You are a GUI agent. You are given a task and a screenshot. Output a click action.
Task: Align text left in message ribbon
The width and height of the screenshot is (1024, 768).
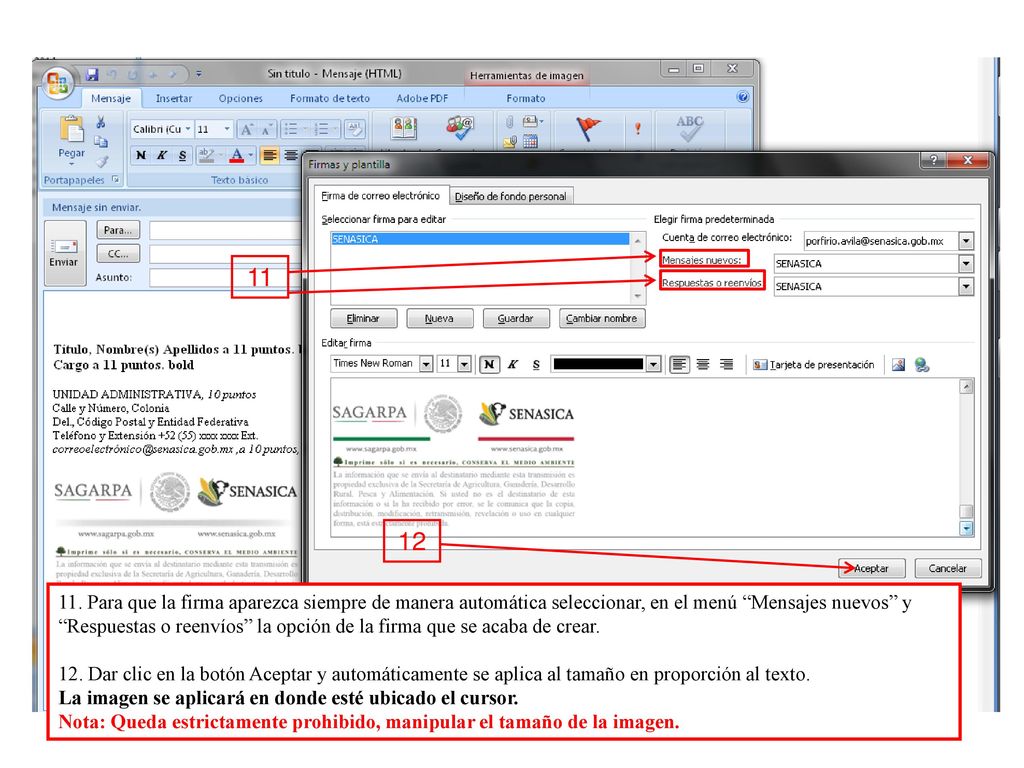tap(269, 155)
